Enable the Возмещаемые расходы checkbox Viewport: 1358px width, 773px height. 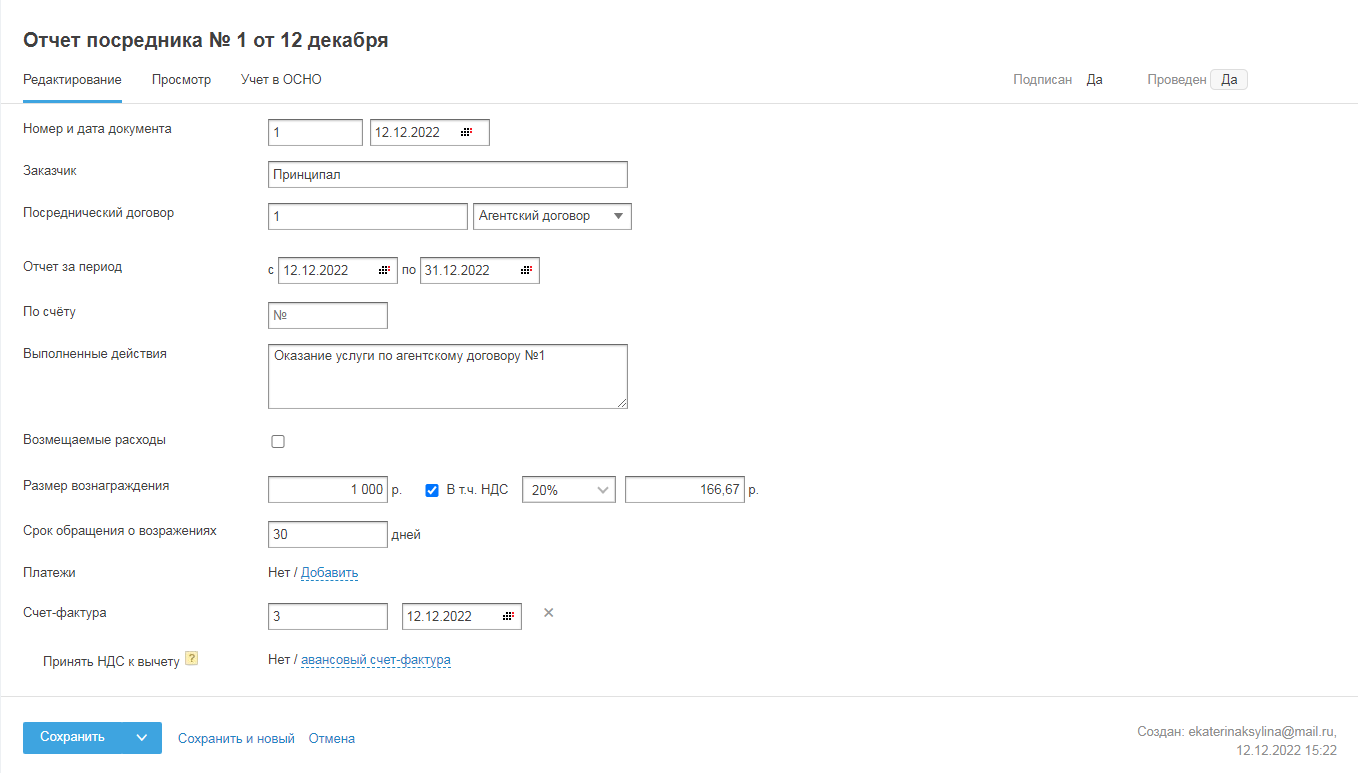coord(278,441)
